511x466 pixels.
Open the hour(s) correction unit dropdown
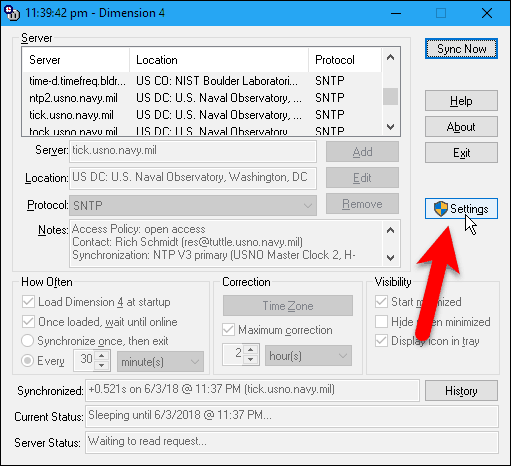pyautogui.click(x=308, y=356)
